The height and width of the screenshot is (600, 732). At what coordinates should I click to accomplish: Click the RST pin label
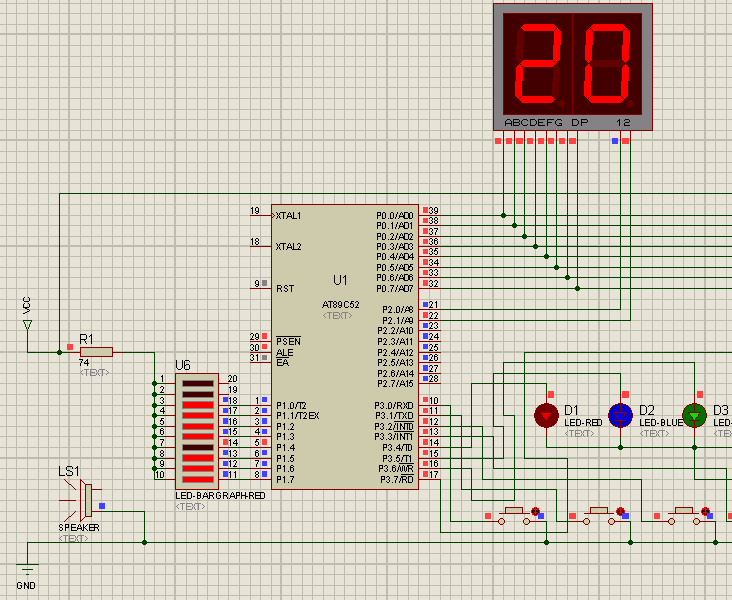point(285,289)
